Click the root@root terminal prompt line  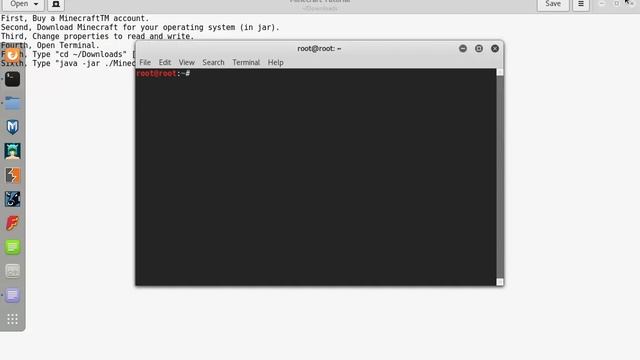[x=163, y=73]
